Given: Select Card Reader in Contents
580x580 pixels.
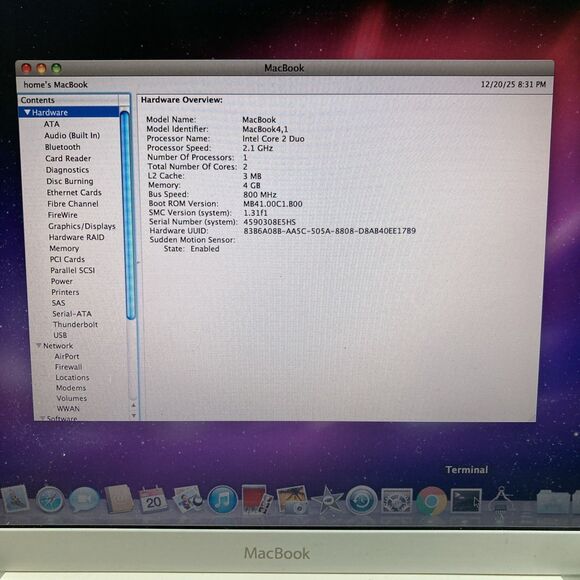Looking at the screenshot, I should point(68,159).
